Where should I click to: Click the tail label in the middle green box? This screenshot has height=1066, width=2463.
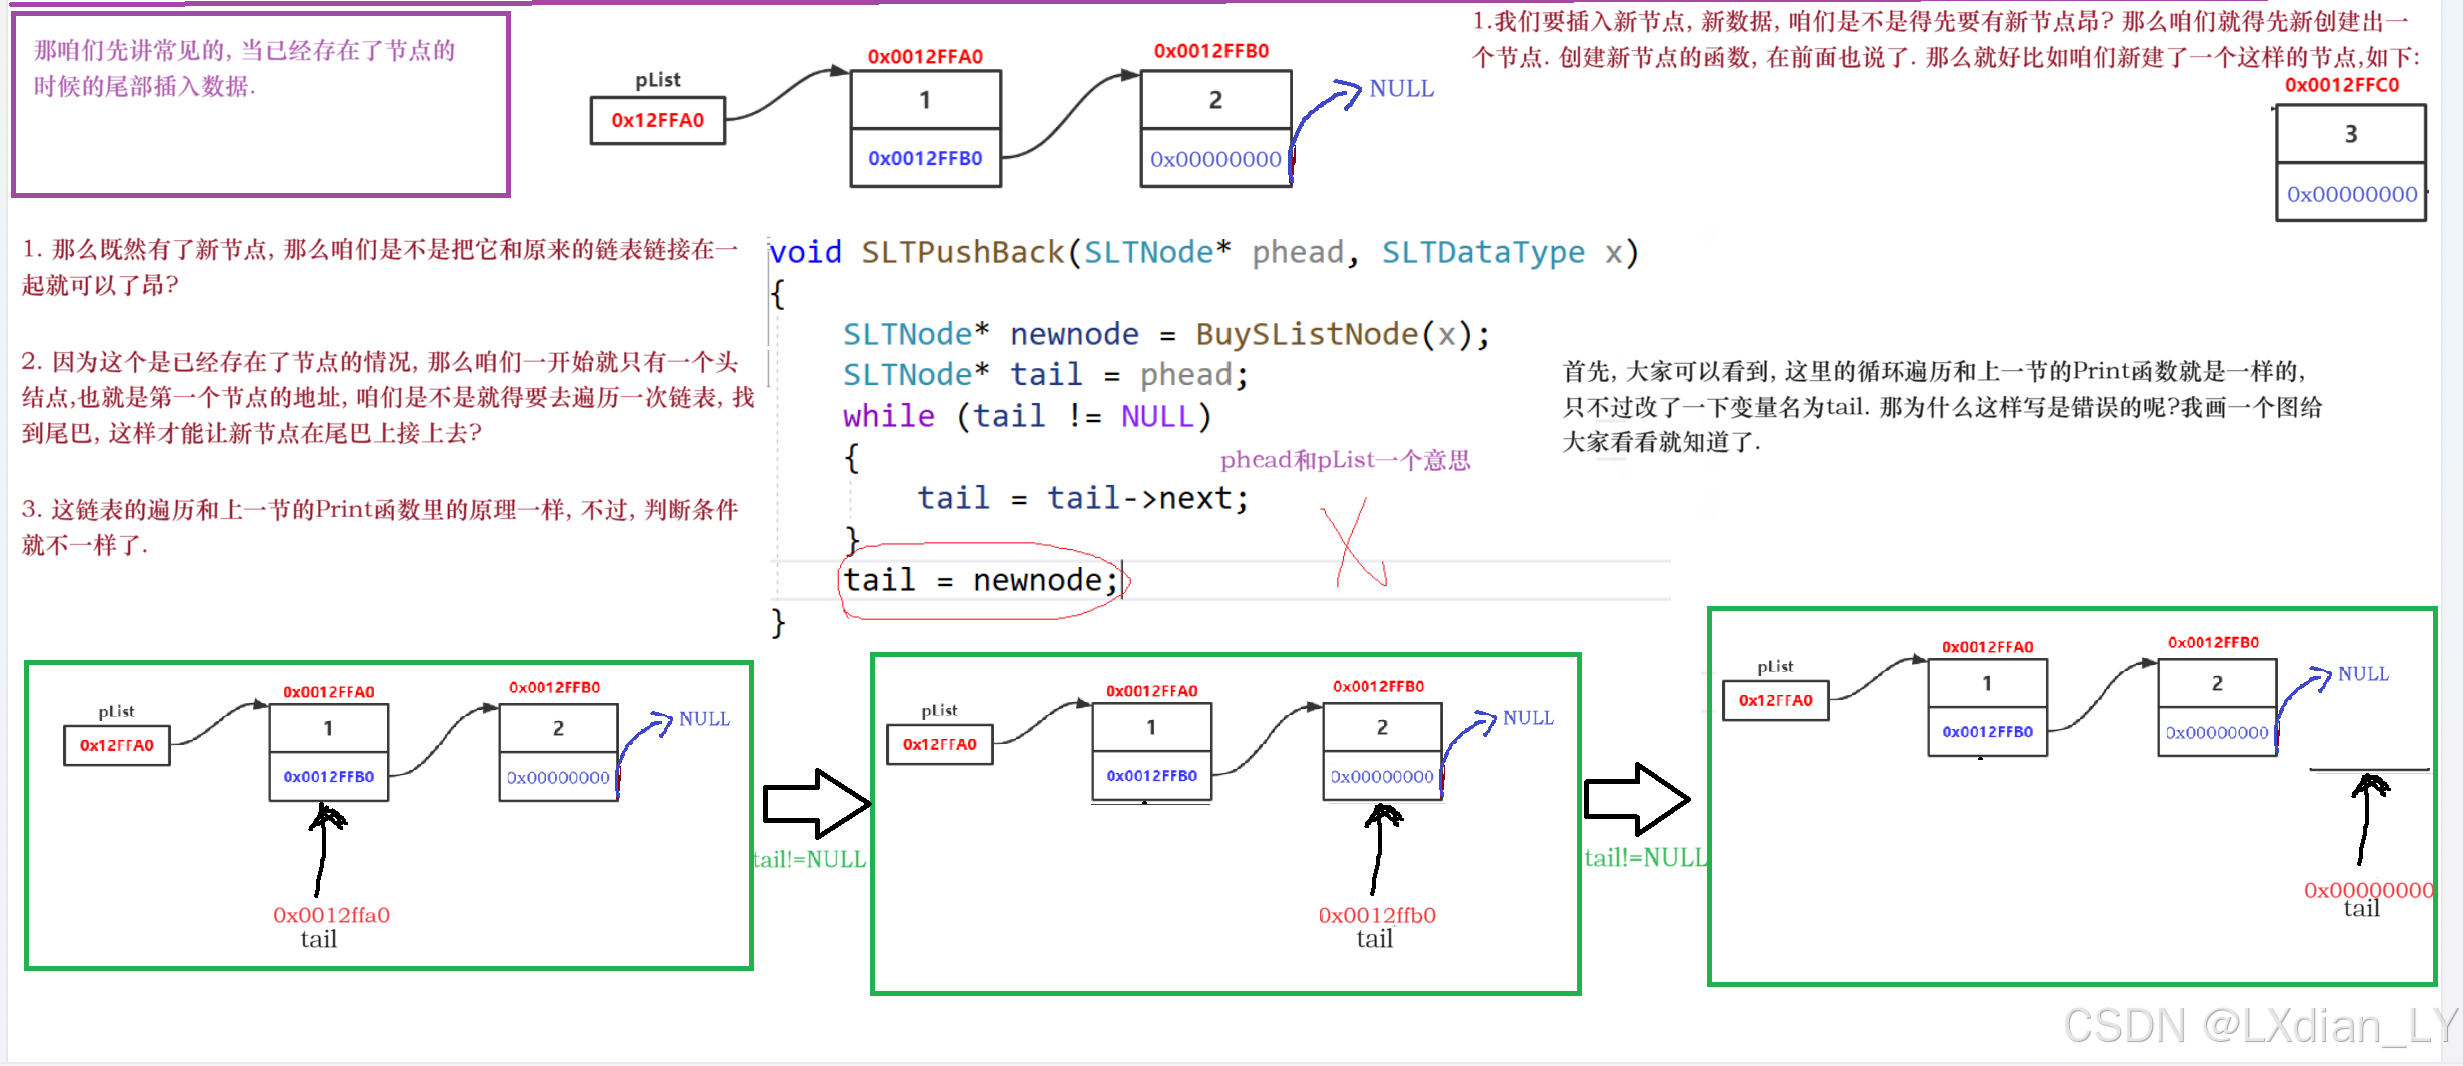pyautogui.click(x=1374, y=938)
